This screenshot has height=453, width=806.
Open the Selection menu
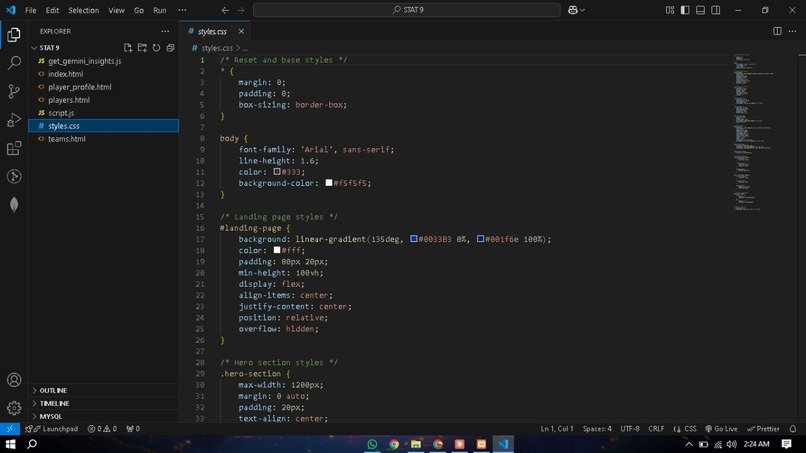click(x=84, y=10)
